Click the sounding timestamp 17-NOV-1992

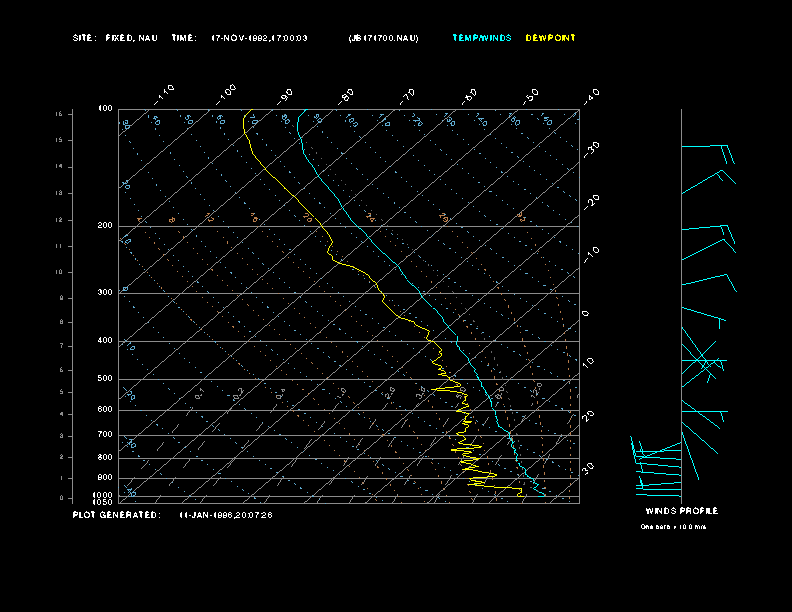[259, 38]
